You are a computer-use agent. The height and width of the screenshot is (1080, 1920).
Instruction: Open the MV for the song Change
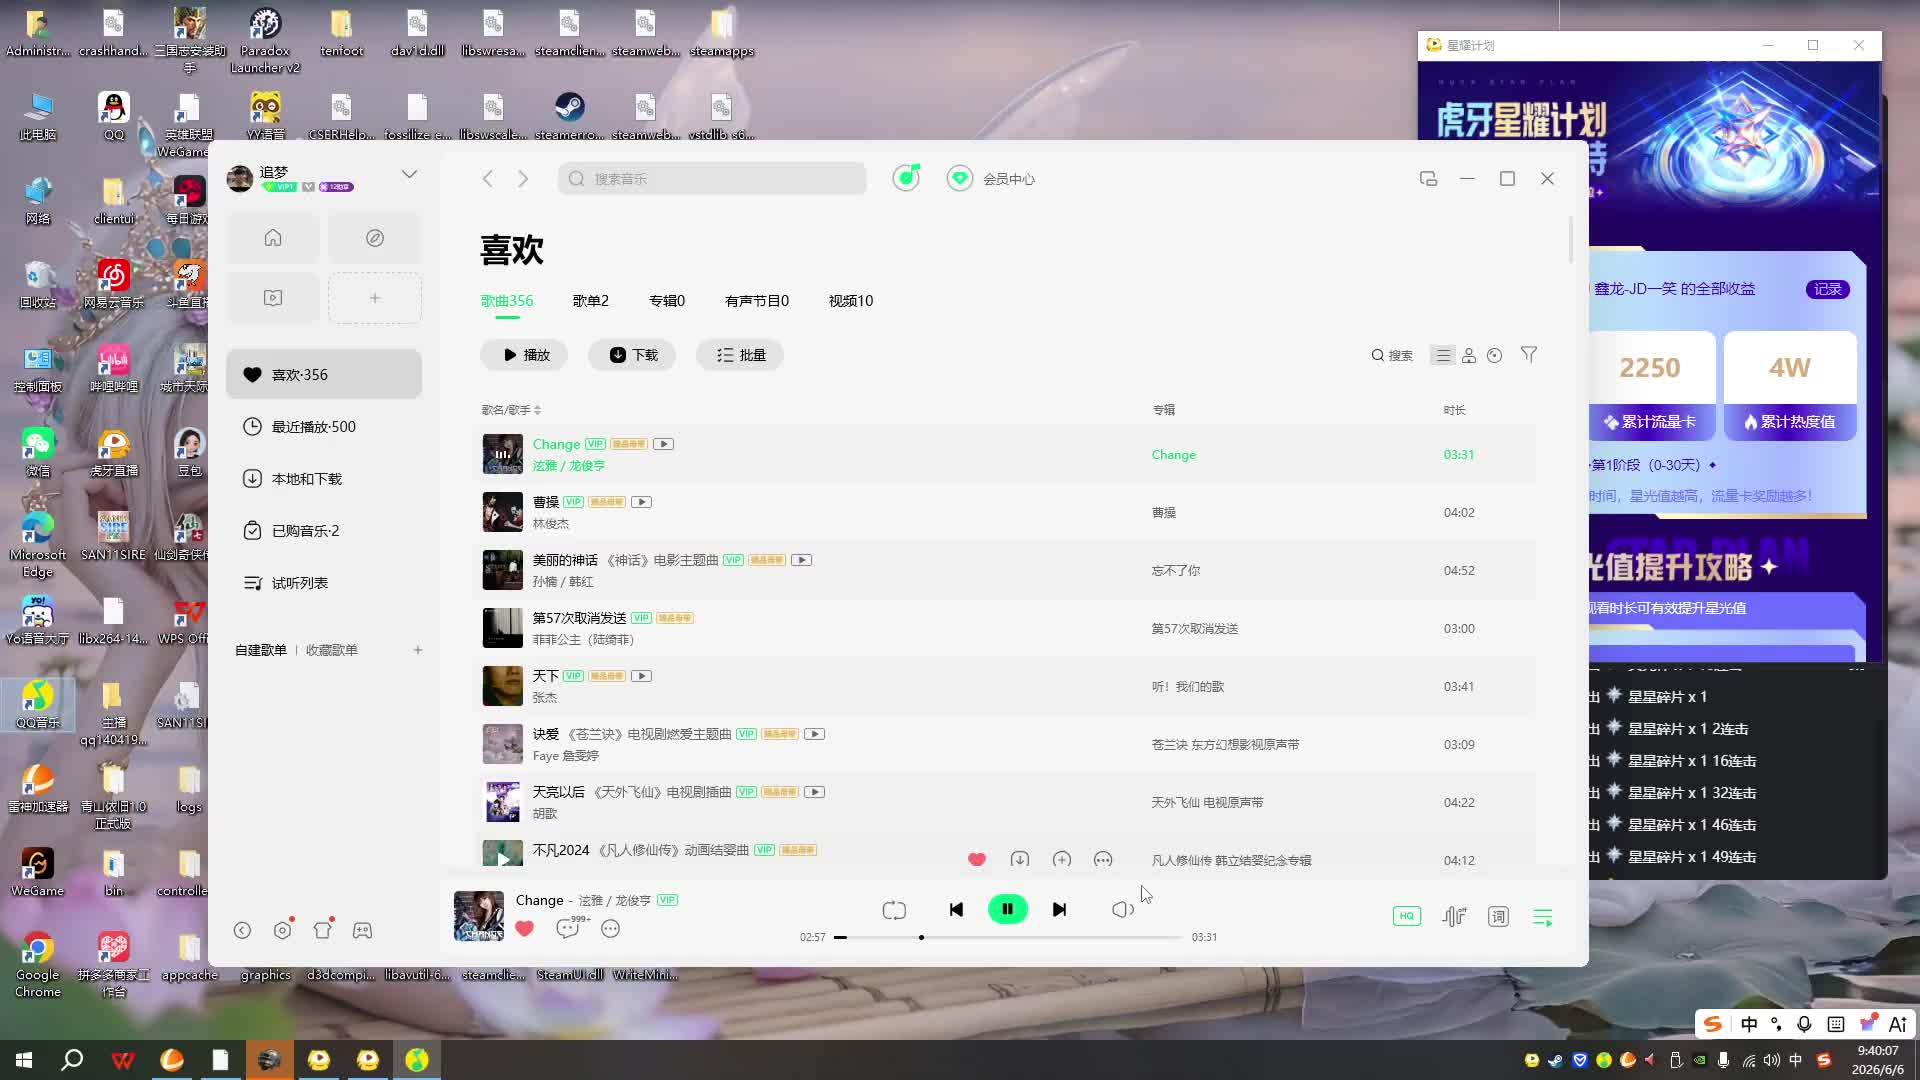point(663,444)
